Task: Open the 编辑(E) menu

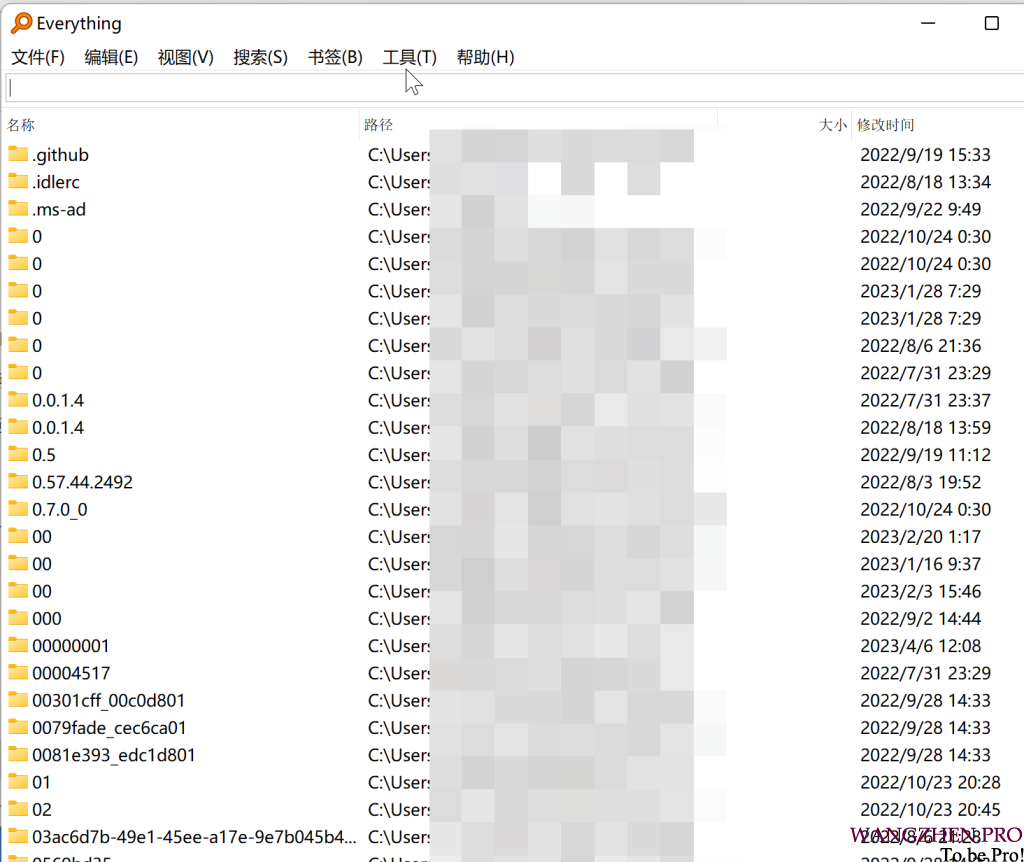Action: pos(111,57)
